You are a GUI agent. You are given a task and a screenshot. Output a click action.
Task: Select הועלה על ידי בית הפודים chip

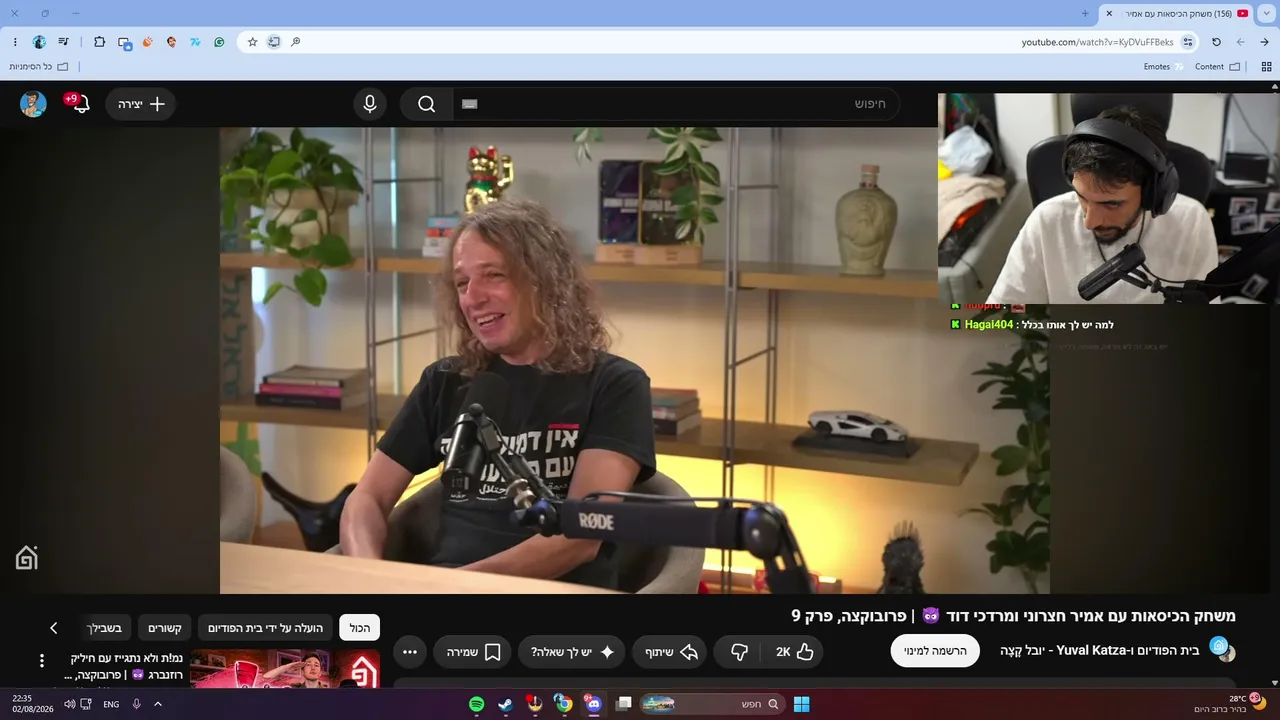(265, 628)
